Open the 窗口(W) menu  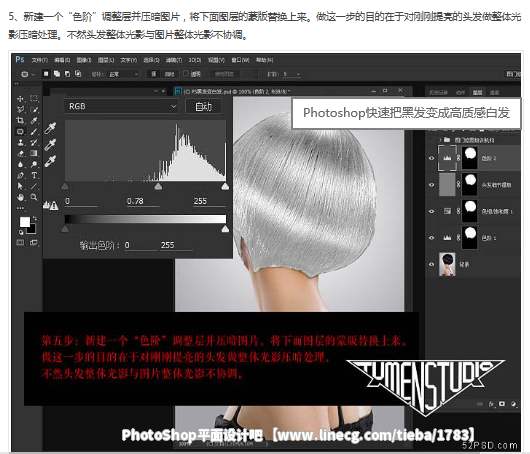(240, 60)
